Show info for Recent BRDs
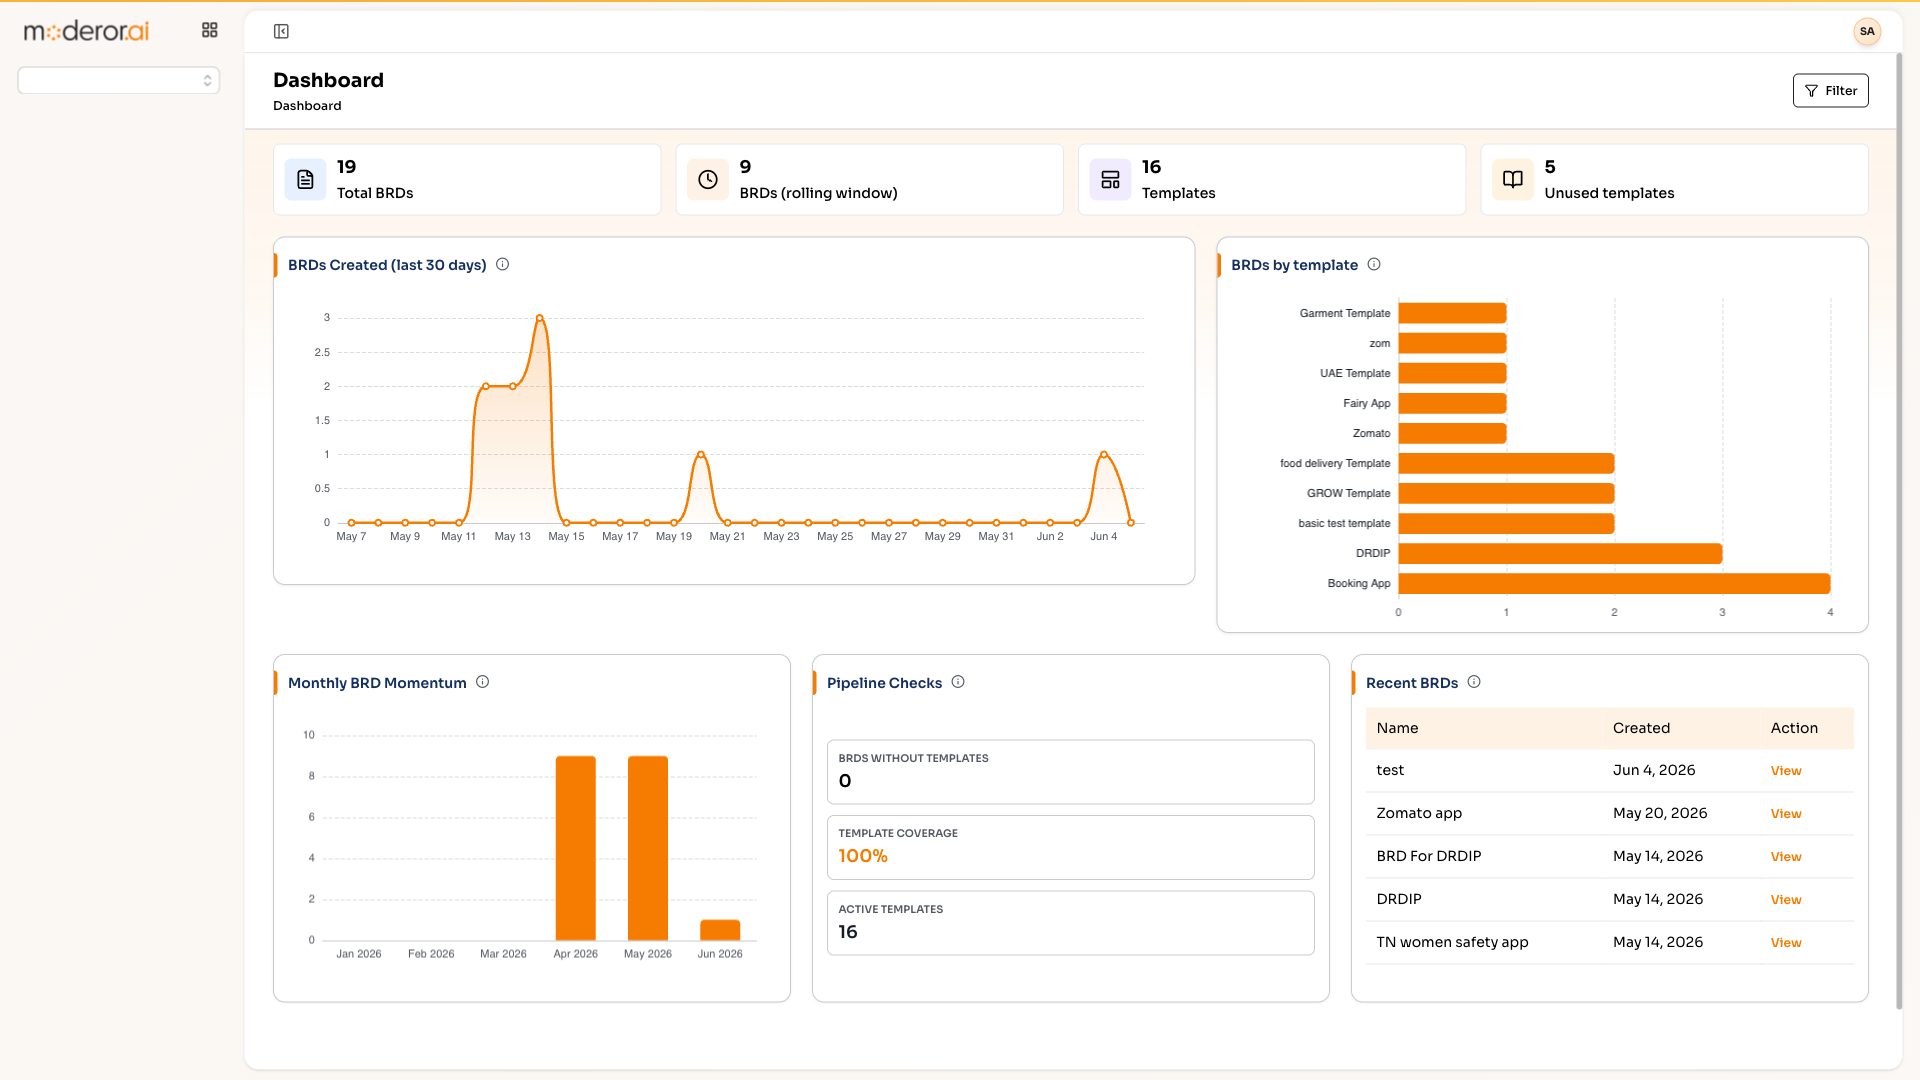Image resolution: width=1920 pixels, height=1080 pixels. pos(1474,682)
